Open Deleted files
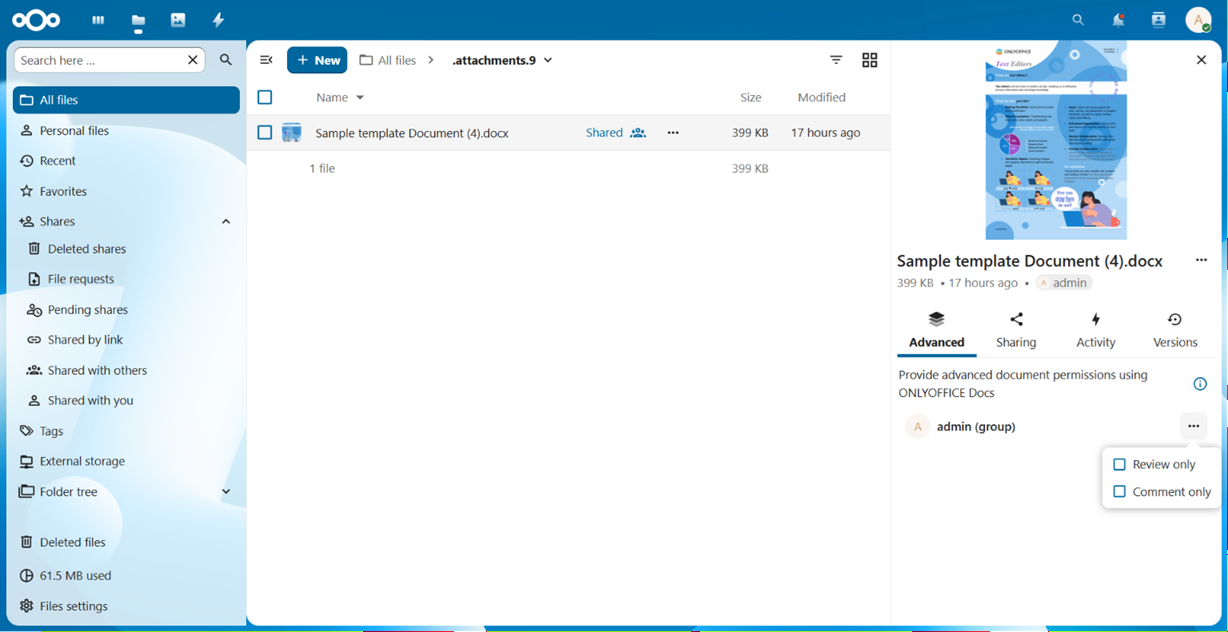This screenshot has height=632, width=1228. click(126, 542)
